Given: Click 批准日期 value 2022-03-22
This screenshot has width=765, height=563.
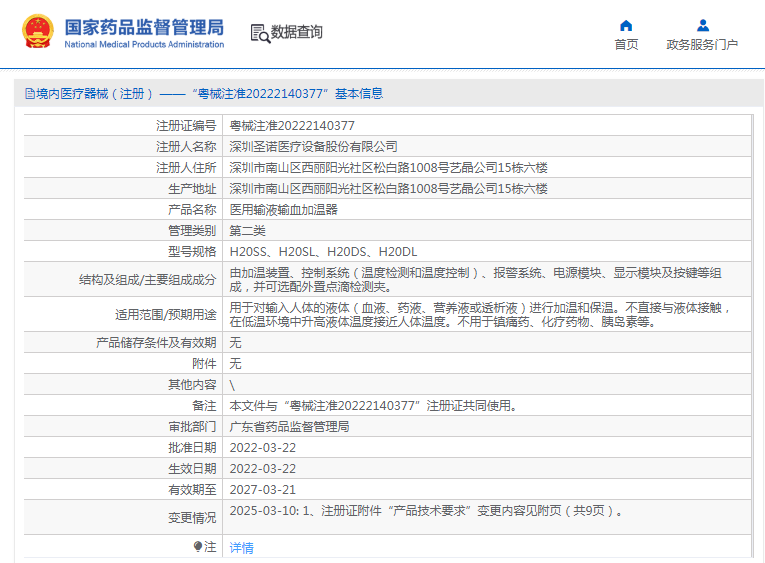Looking at the screenshot, I should point(262,448).
